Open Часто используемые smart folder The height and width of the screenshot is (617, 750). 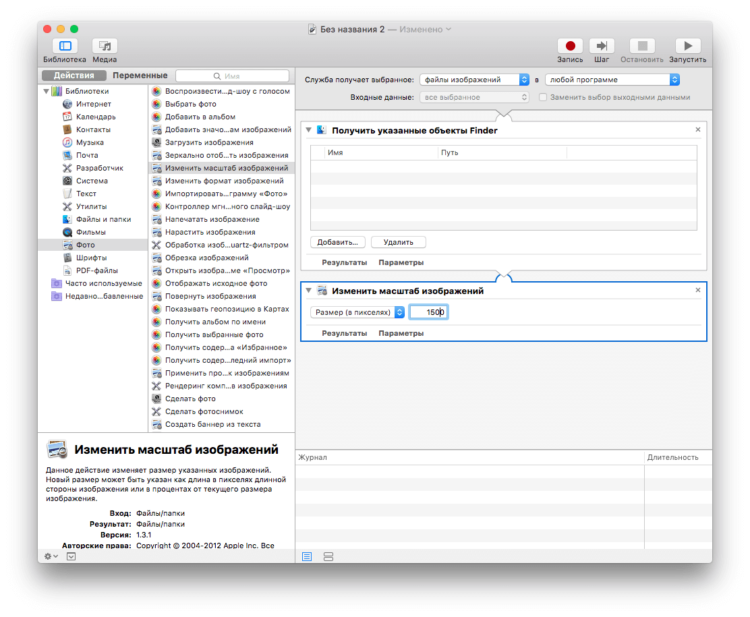pyautogui.click(x=103, y=283)
